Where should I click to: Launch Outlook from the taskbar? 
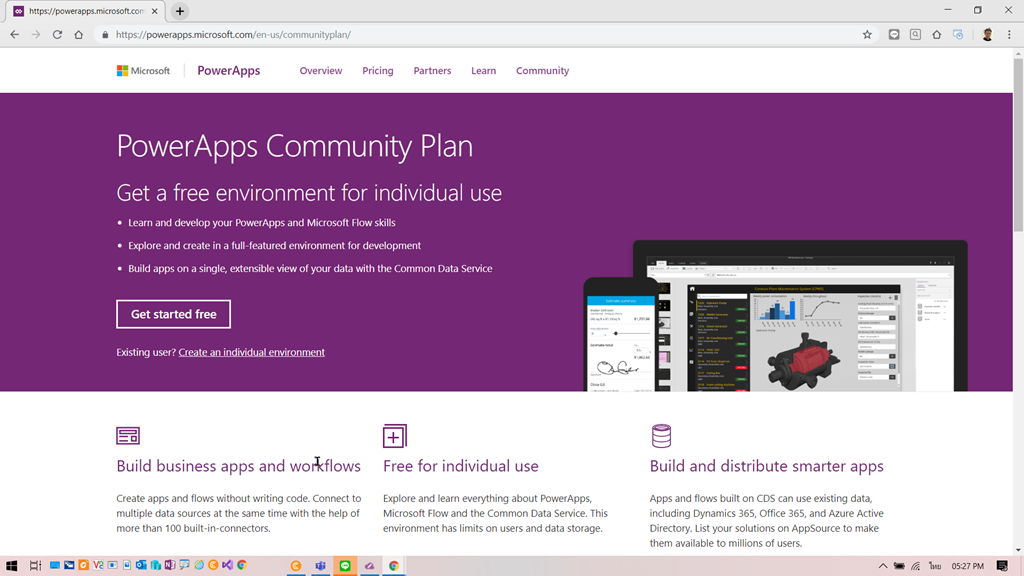coord(141,565)
